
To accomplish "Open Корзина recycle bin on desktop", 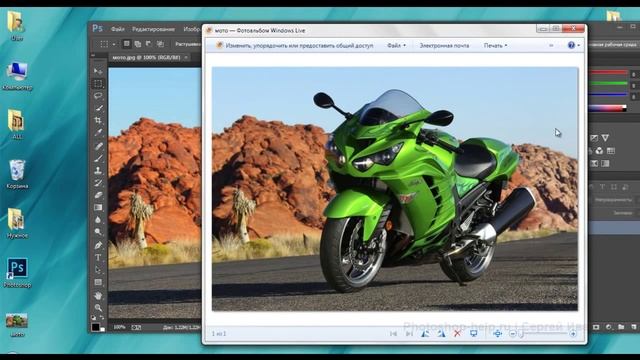I will 17,174.
